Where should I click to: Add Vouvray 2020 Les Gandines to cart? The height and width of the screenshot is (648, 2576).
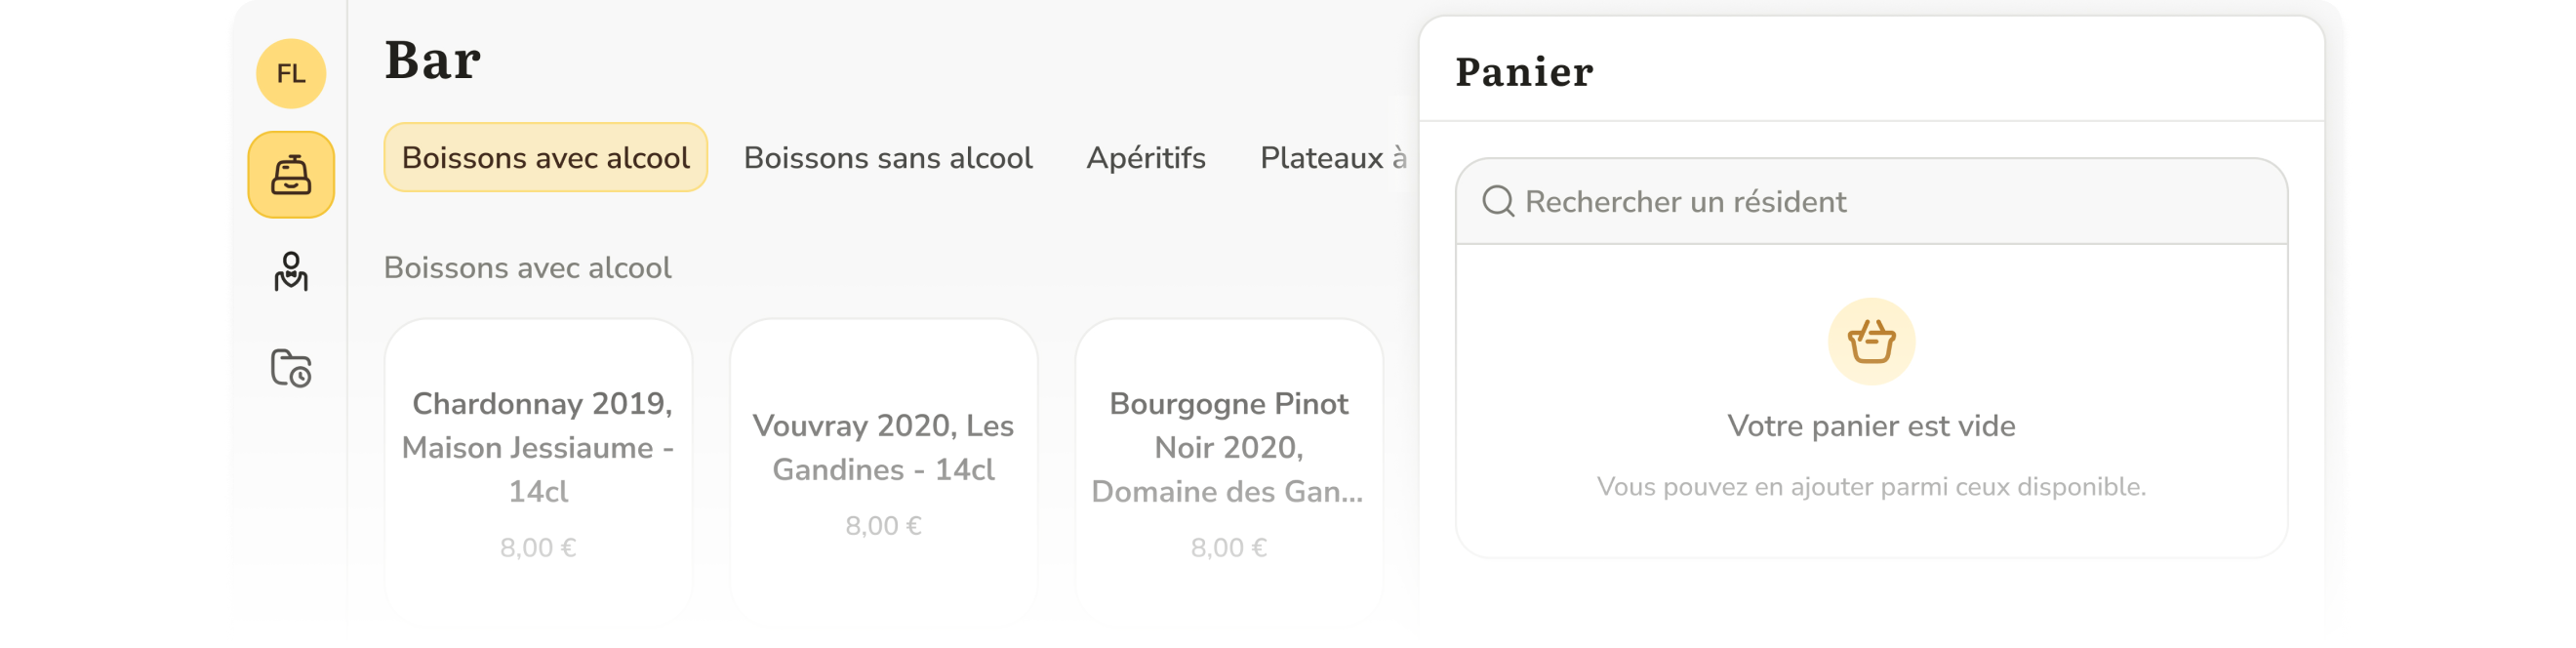(884, 470)
